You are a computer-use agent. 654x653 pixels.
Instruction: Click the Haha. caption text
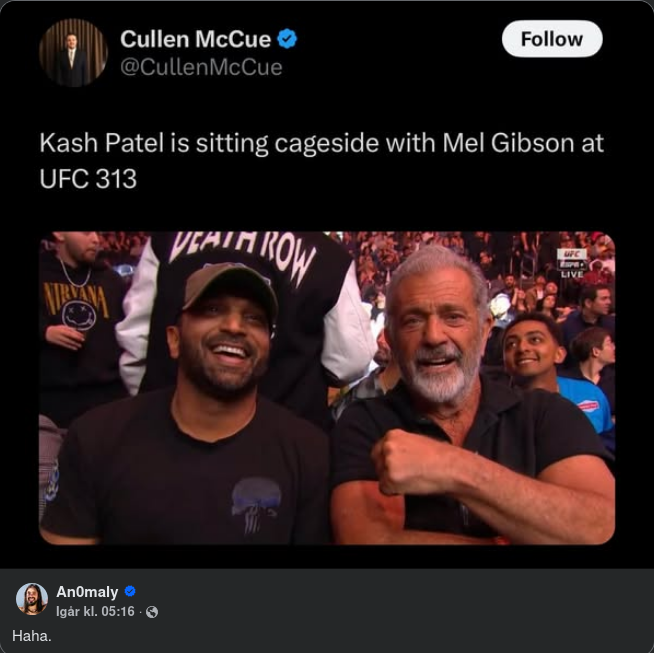pos(32,635)
